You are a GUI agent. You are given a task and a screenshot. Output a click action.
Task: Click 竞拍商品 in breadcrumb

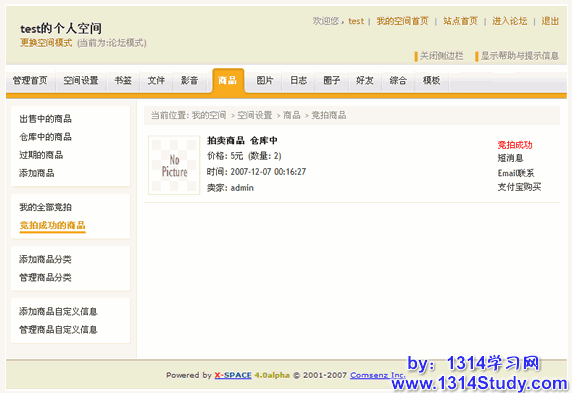pyautogui.click(x=329, y=116)
